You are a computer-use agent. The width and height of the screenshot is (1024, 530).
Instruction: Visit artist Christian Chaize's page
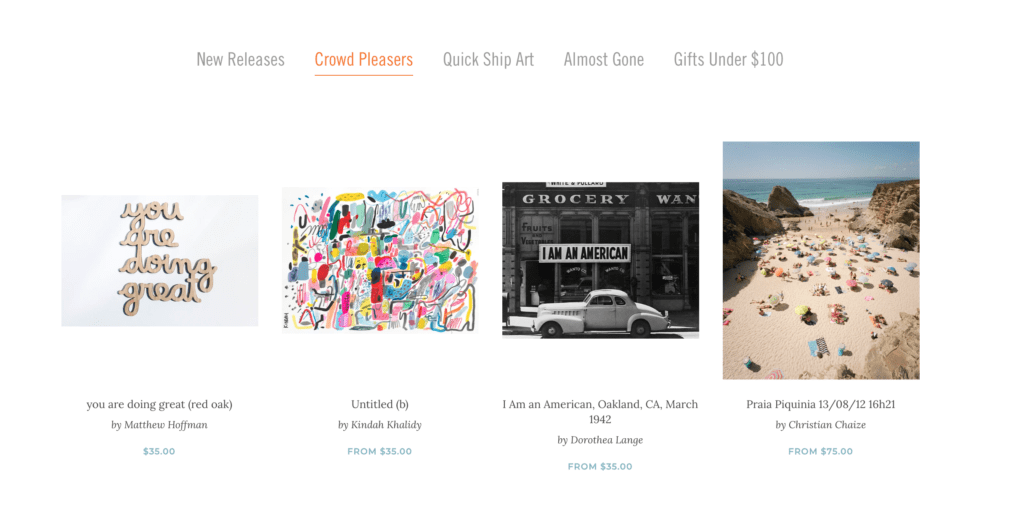(x=821, y=425)
